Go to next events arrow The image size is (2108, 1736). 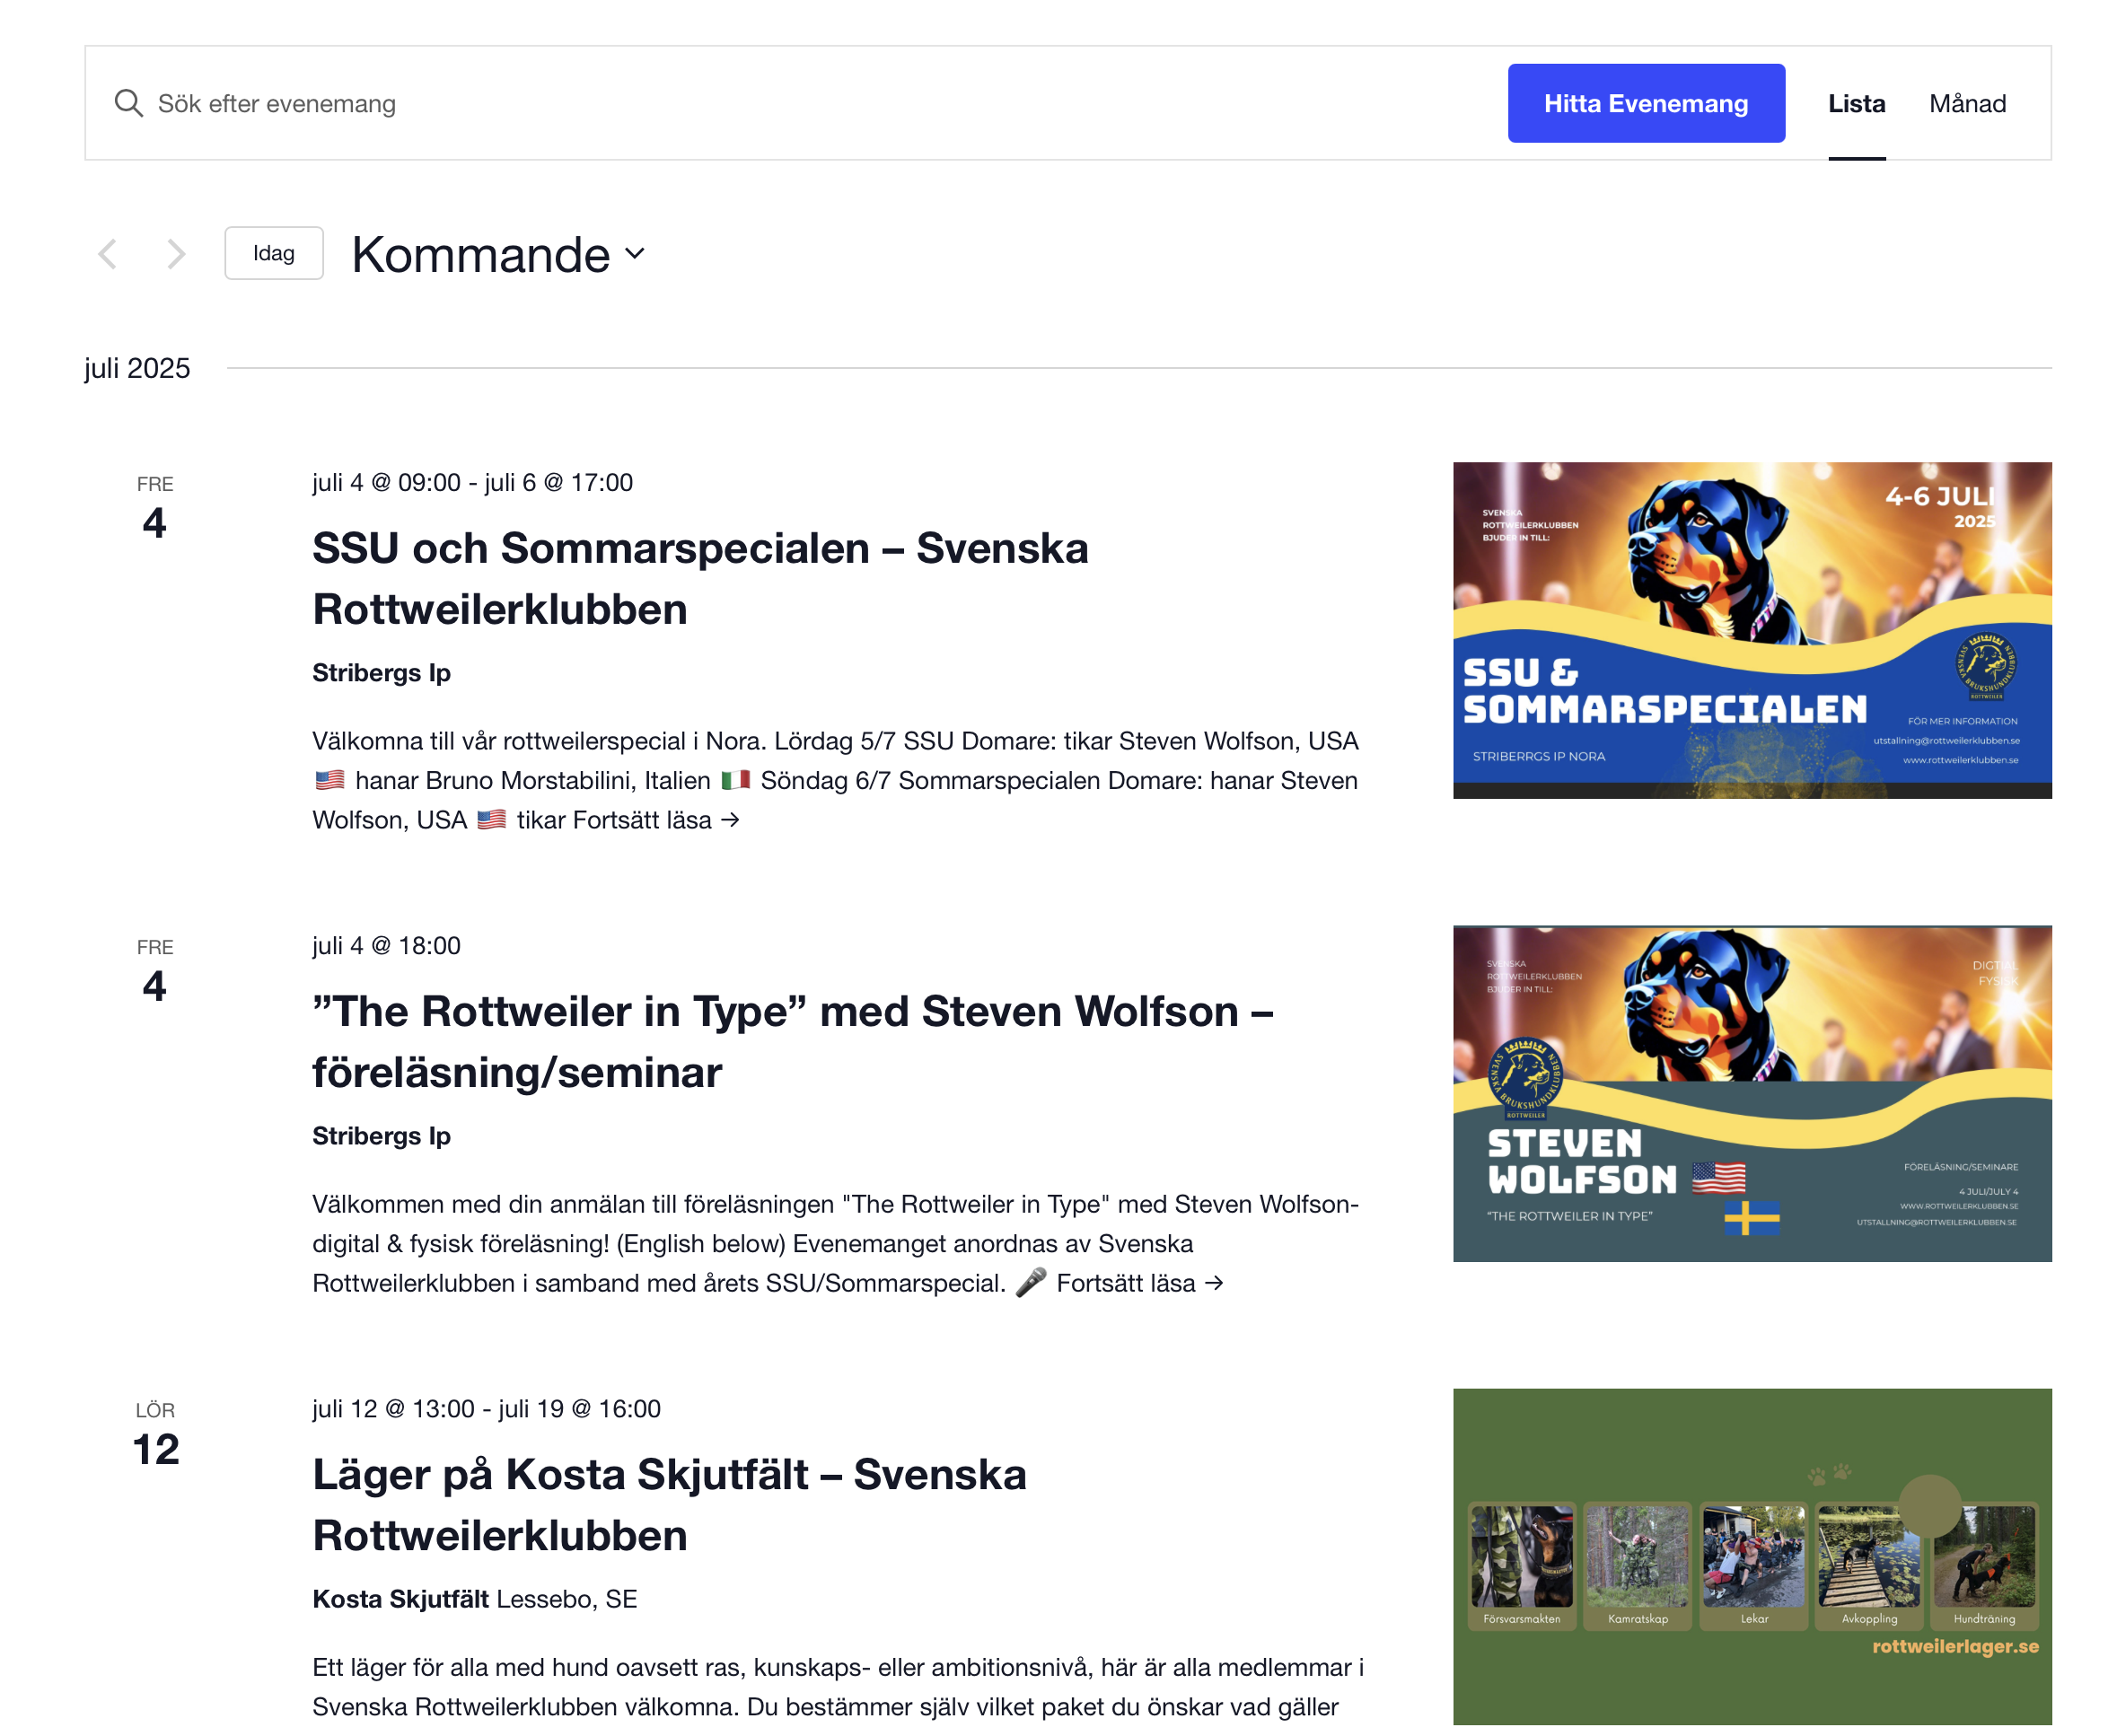tap(177, 254)
